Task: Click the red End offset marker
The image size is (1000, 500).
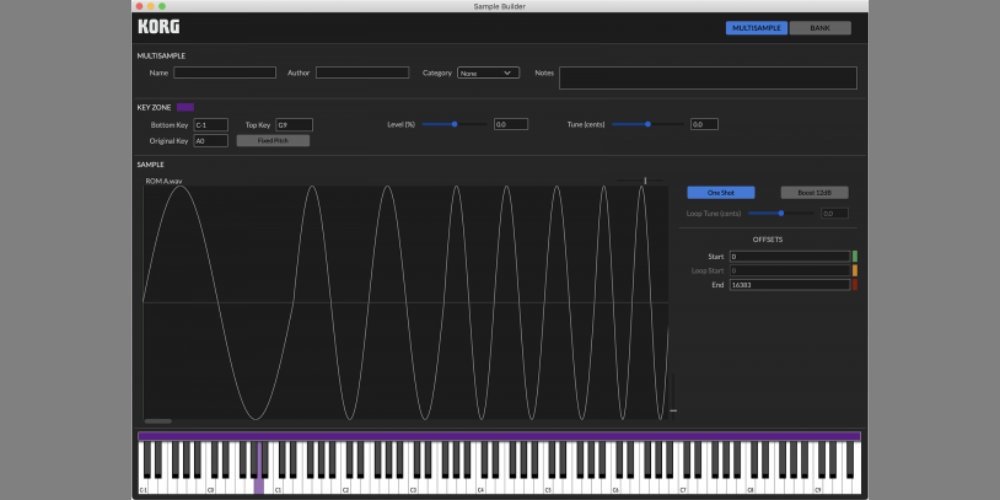Action: tap(854, 285)
